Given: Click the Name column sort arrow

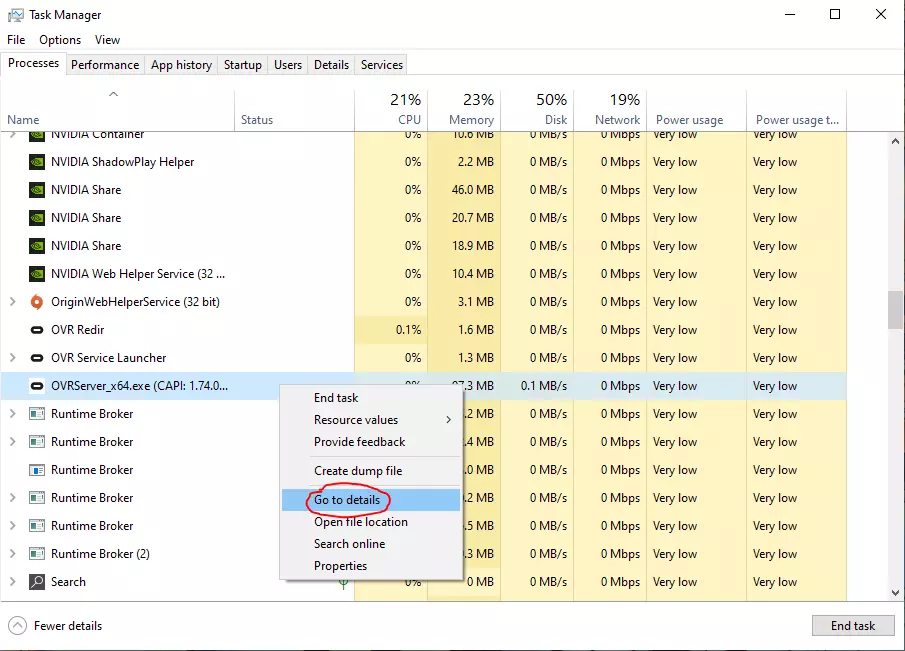Looking at the screenshot, I should pyautogui.click(x=114, y=94).
